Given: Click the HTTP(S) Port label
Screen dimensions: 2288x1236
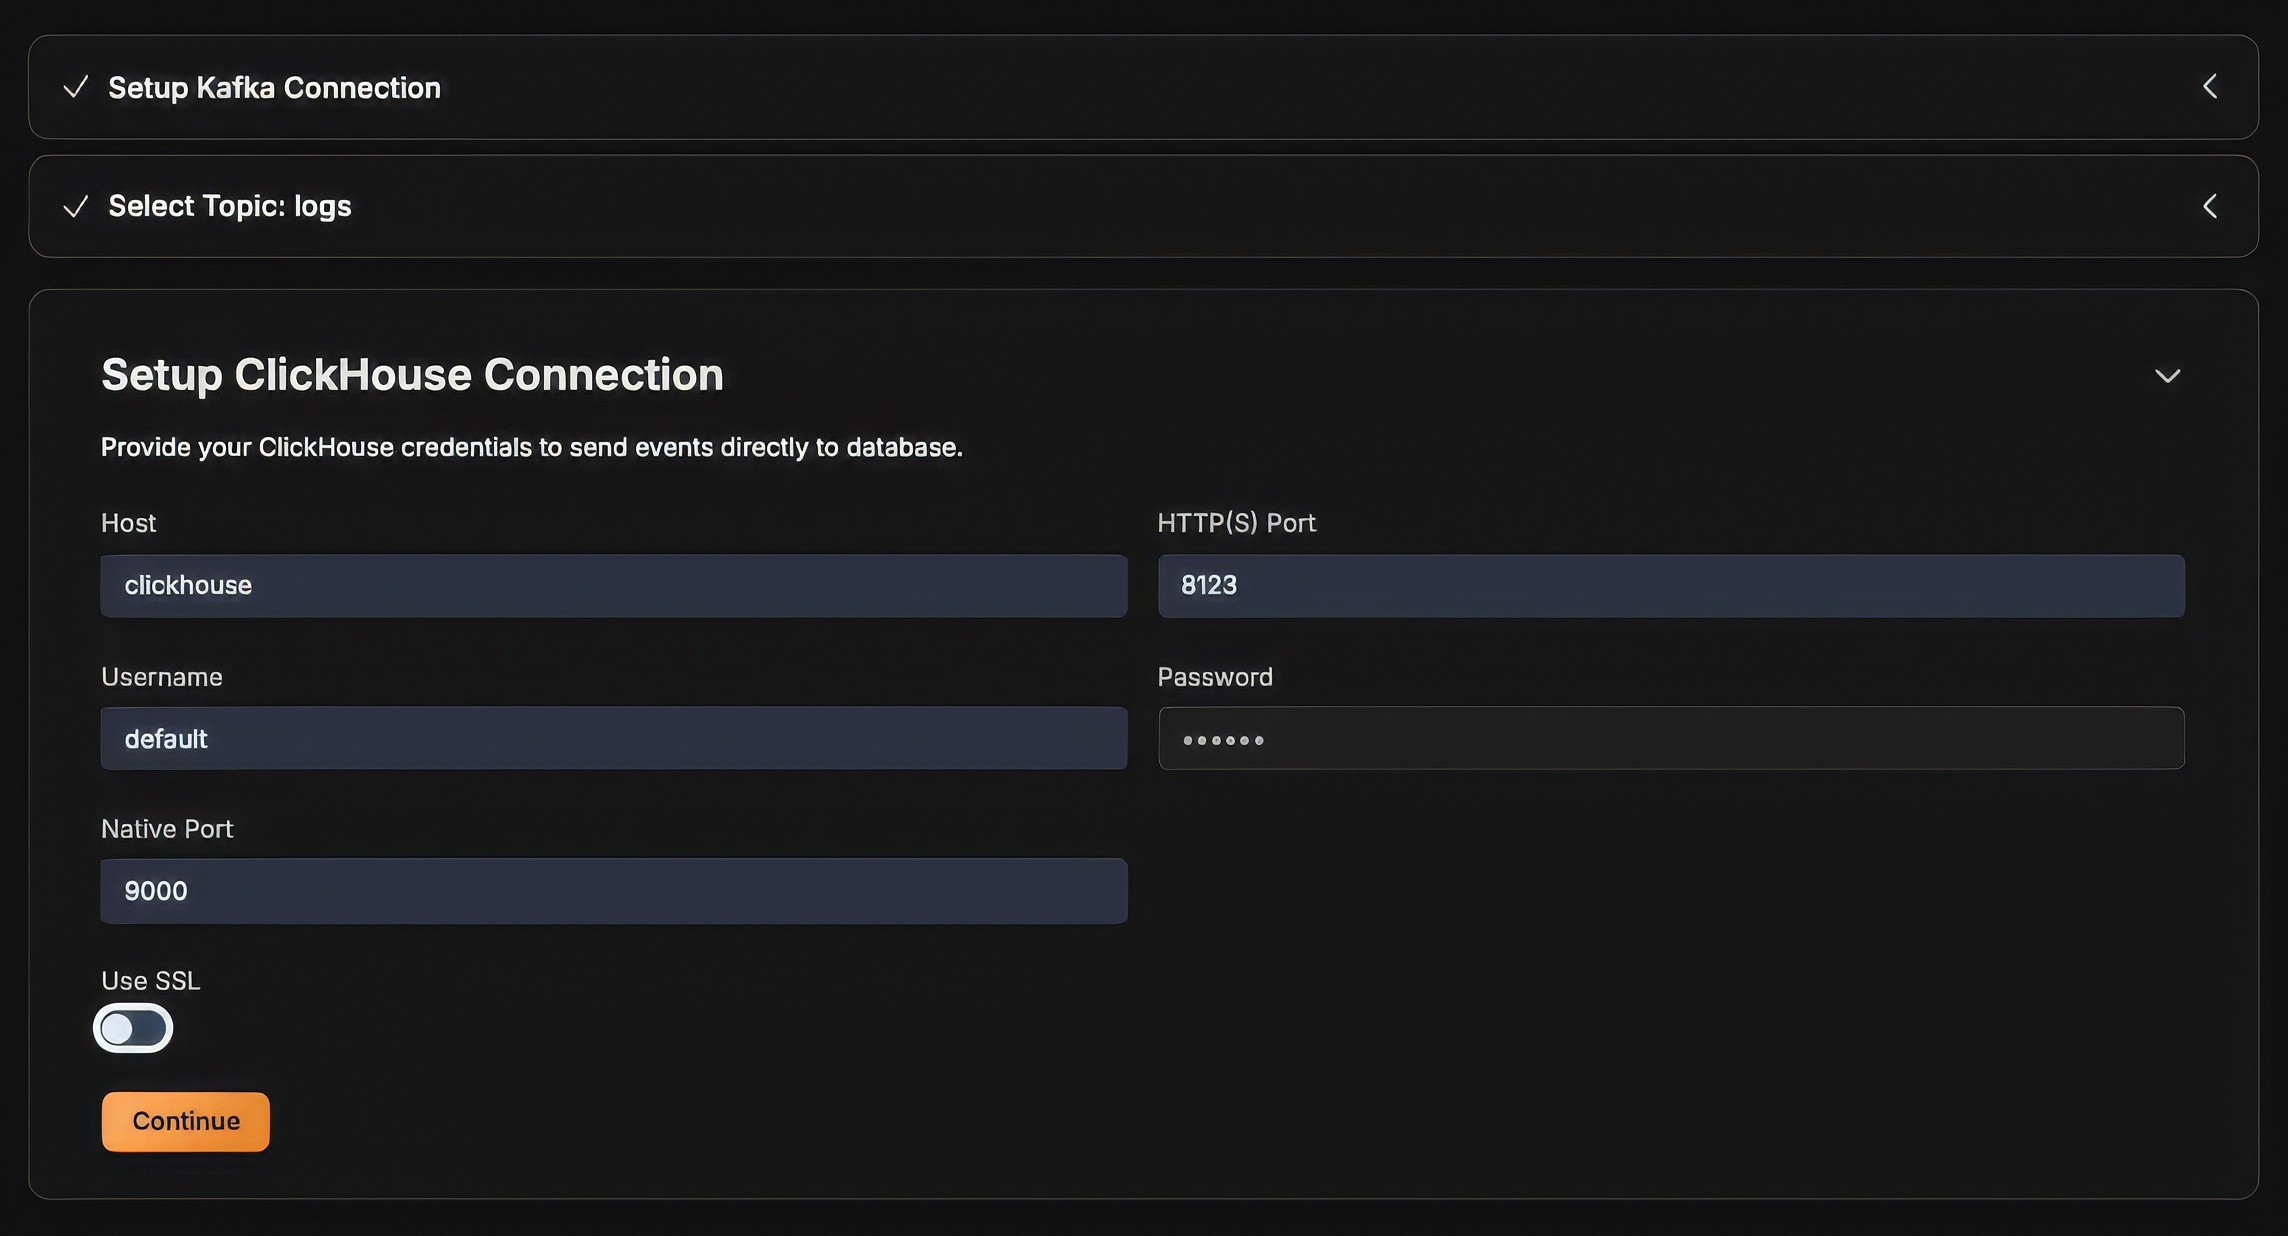Looking at the screenshot, I should click(1236, 523).
